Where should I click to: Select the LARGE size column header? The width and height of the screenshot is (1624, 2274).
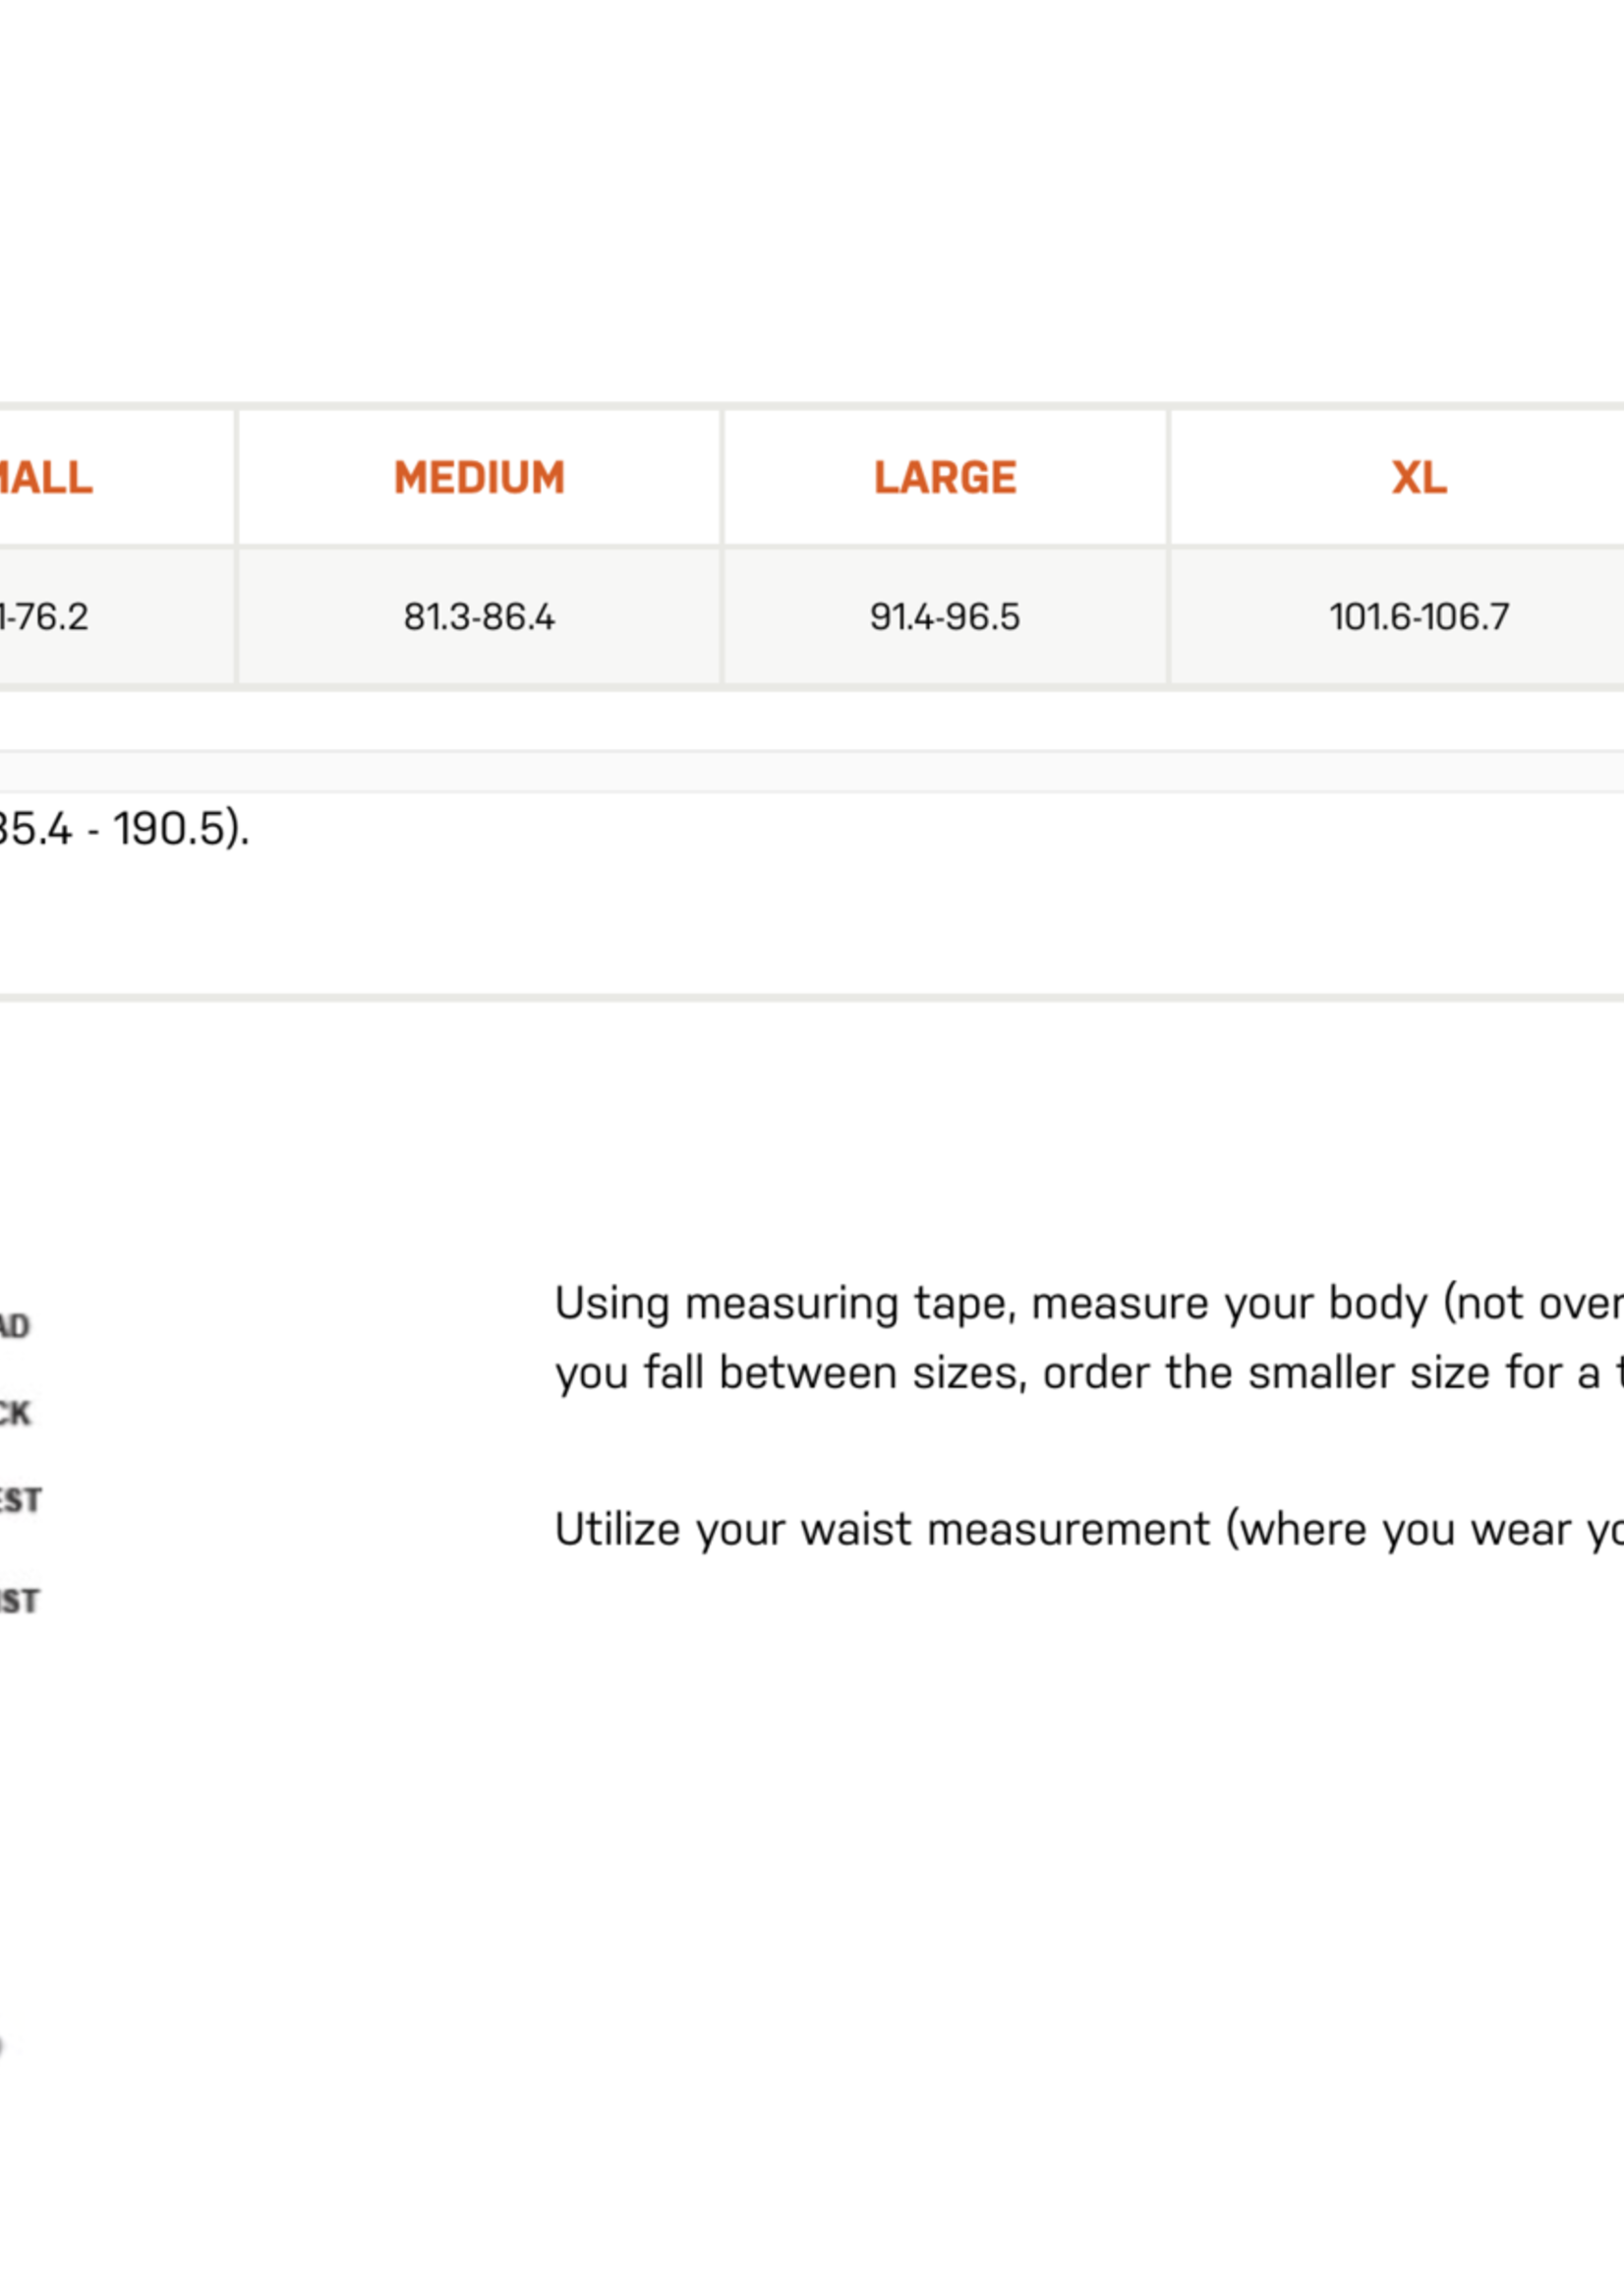pyautogui.click(x=944, y=478)
